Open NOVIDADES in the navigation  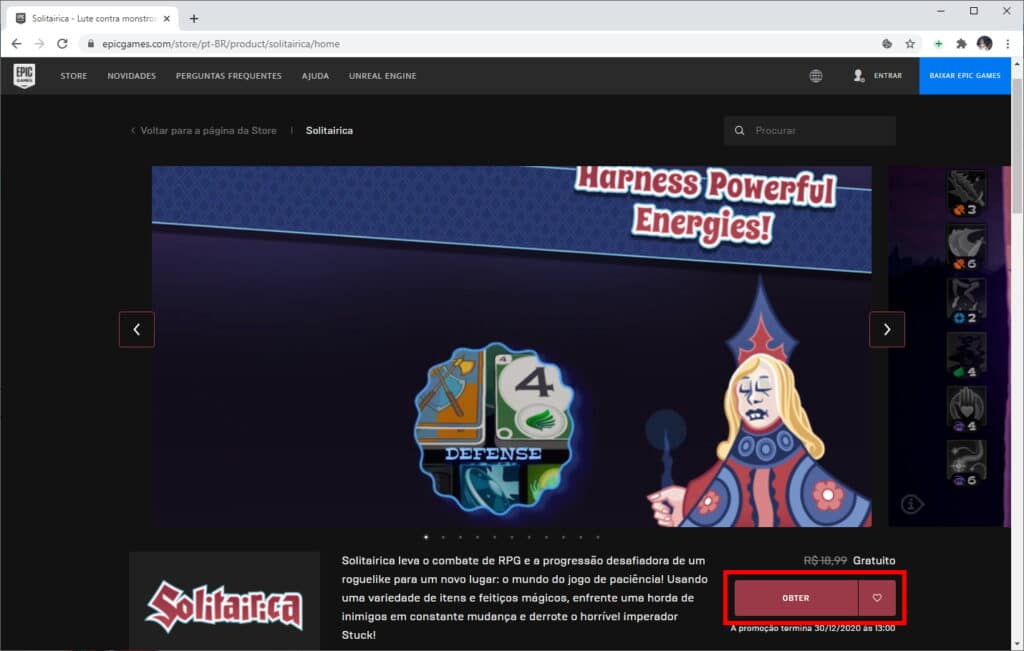pos(132,76)
